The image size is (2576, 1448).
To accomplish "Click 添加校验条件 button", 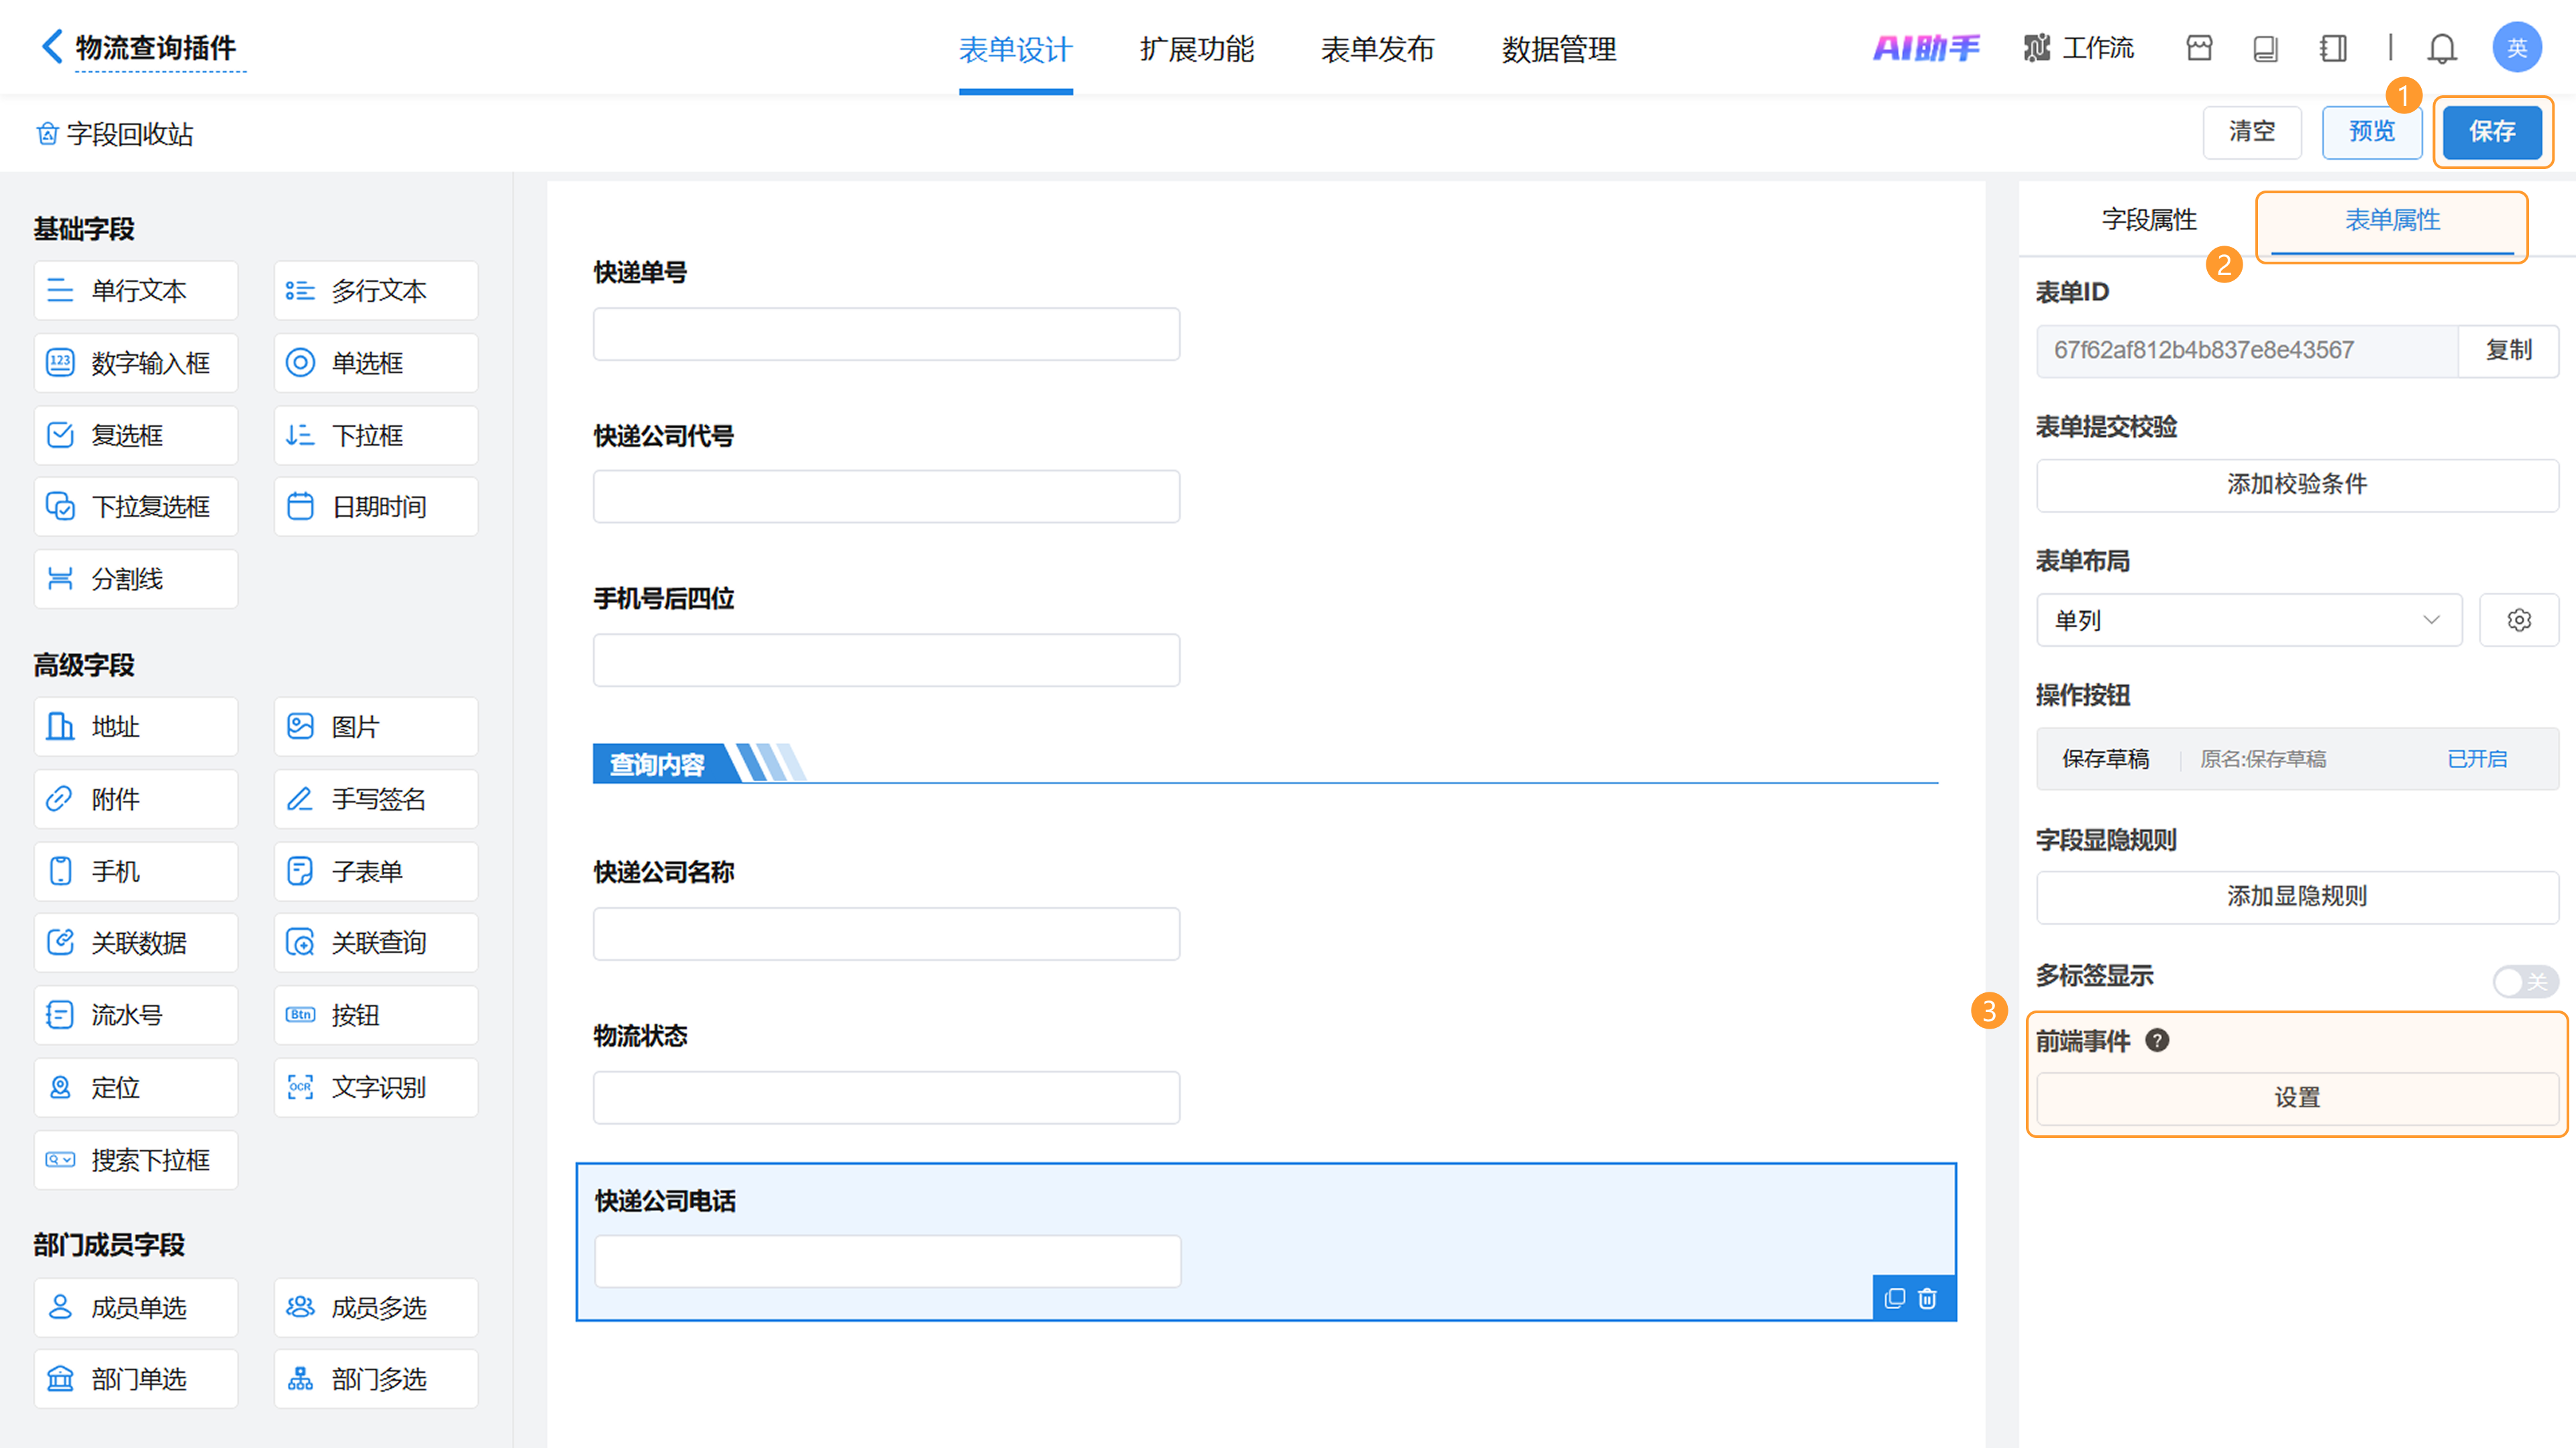I will coord(2298,485).
